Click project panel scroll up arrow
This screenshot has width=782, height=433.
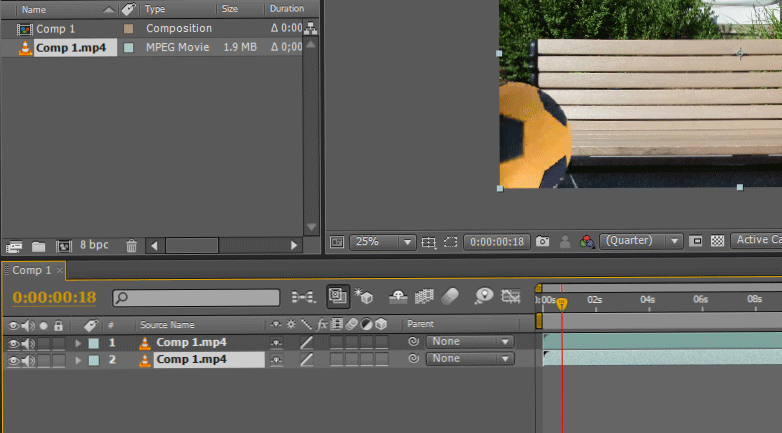pos(311,44)
